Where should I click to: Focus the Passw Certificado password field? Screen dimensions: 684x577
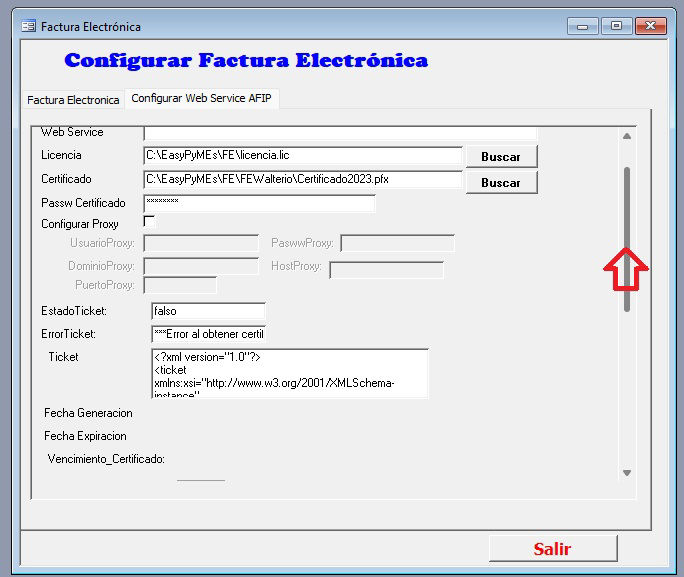point(260,204)
